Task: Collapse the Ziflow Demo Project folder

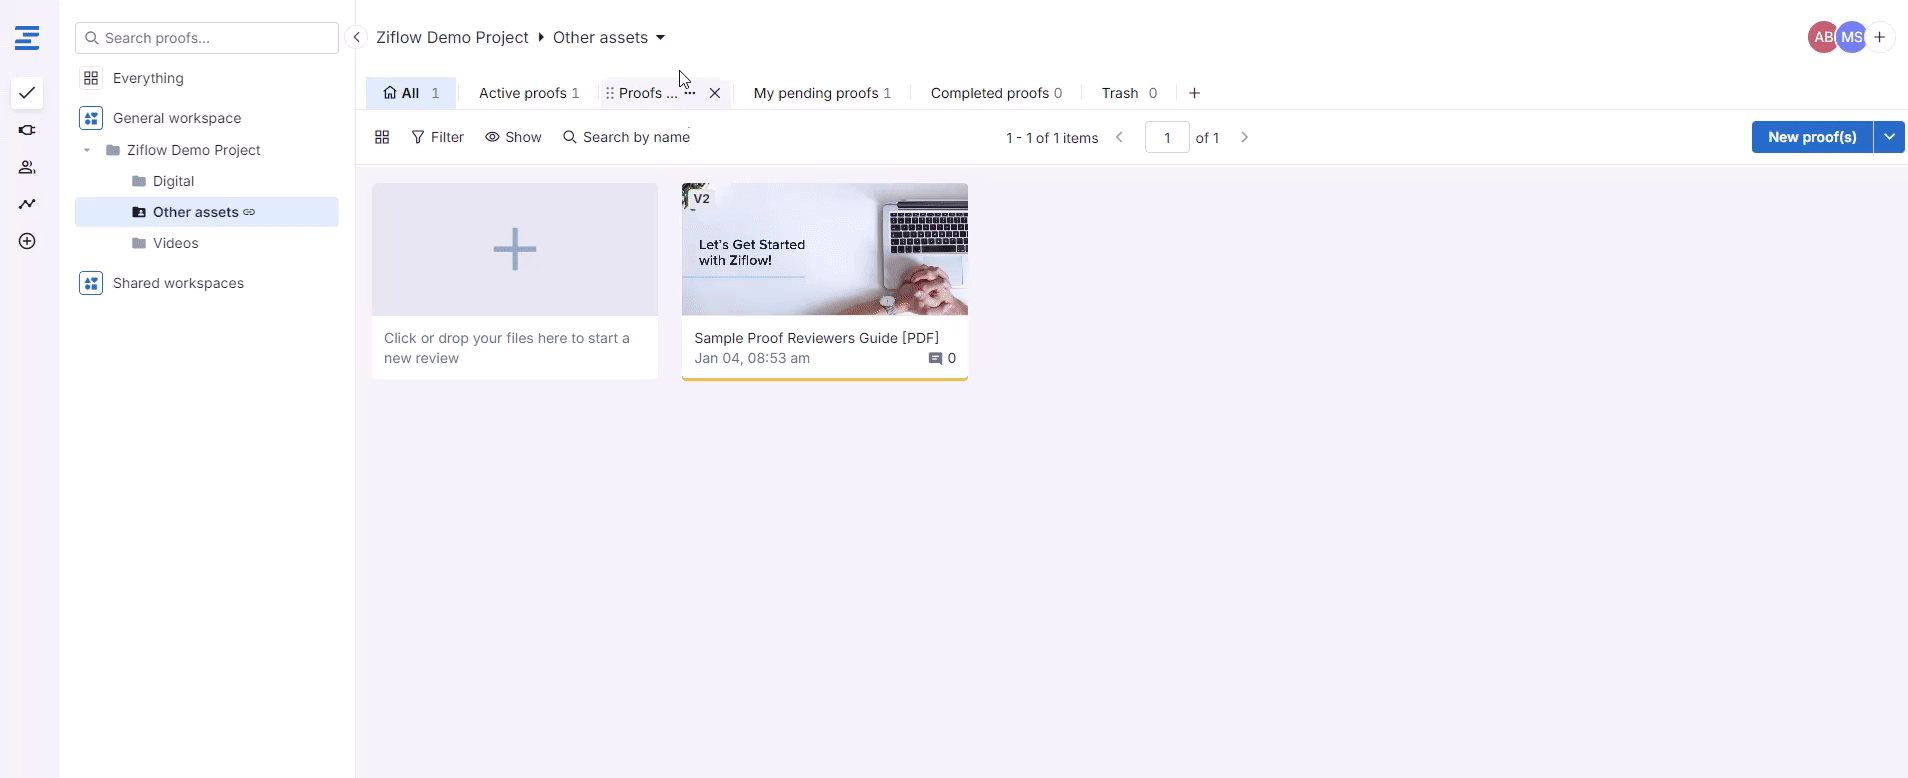Action: [x=87, y=150]
